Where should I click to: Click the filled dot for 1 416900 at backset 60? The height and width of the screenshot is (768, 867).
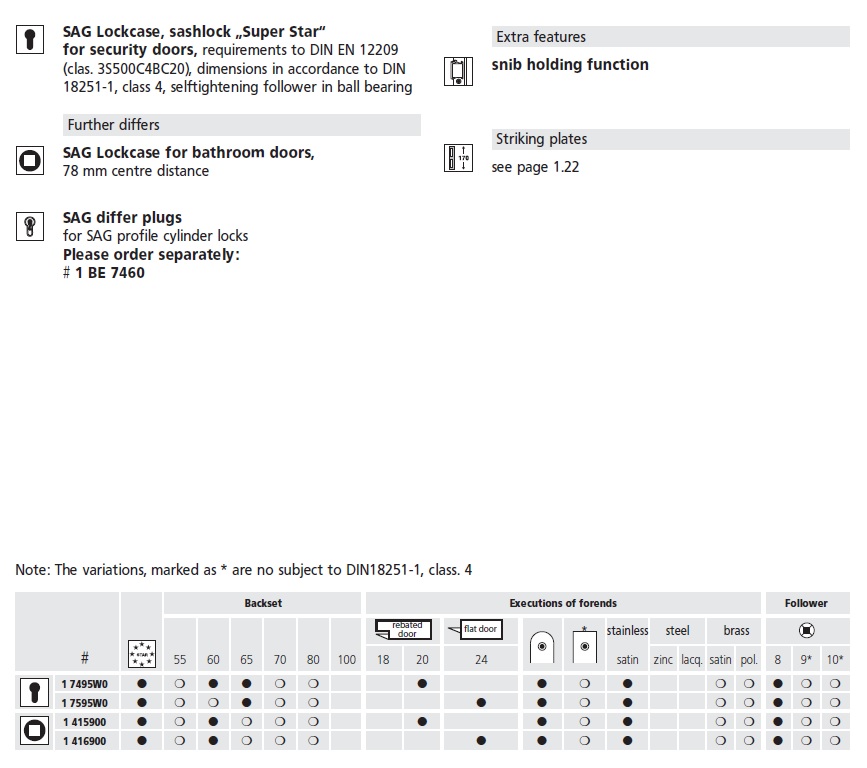tap(213, 741)
